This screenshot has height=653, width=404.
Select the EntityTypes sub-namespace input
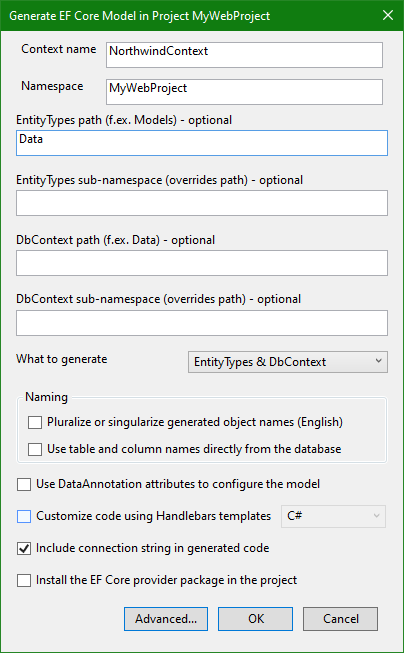[x=202, y=203]
